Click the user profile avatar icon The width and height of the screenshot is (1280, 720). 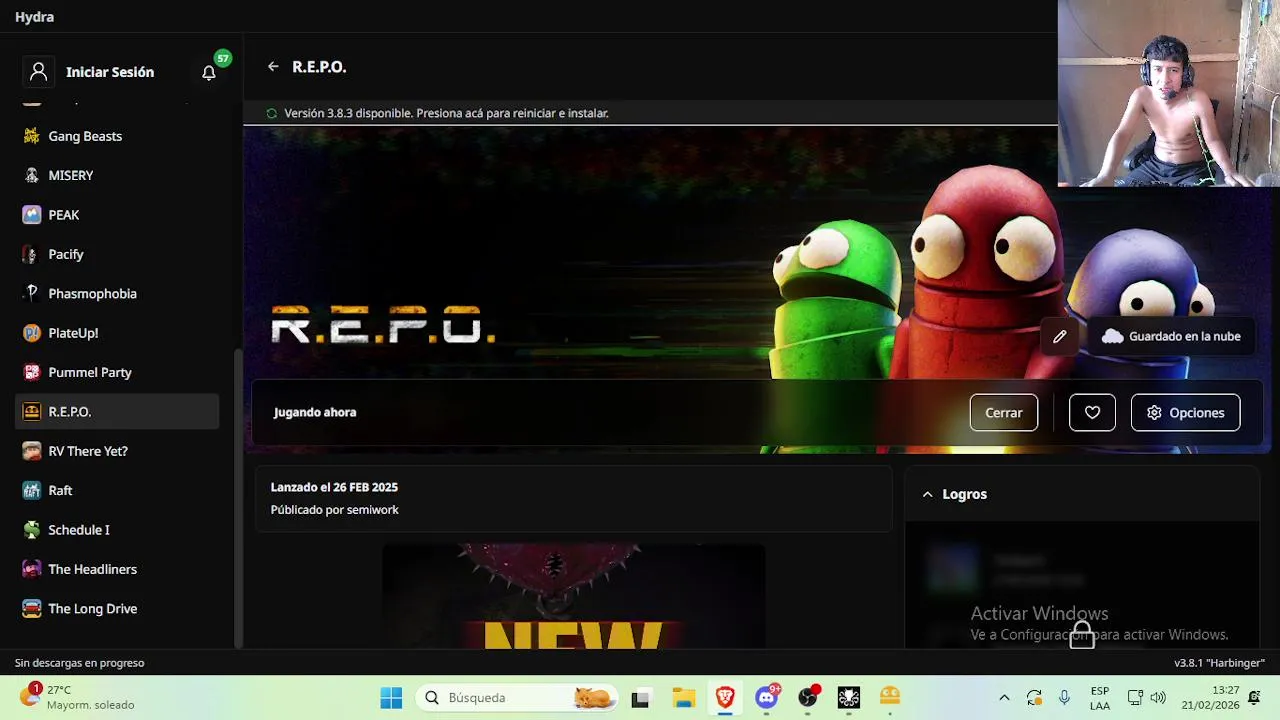click(39, 72)
